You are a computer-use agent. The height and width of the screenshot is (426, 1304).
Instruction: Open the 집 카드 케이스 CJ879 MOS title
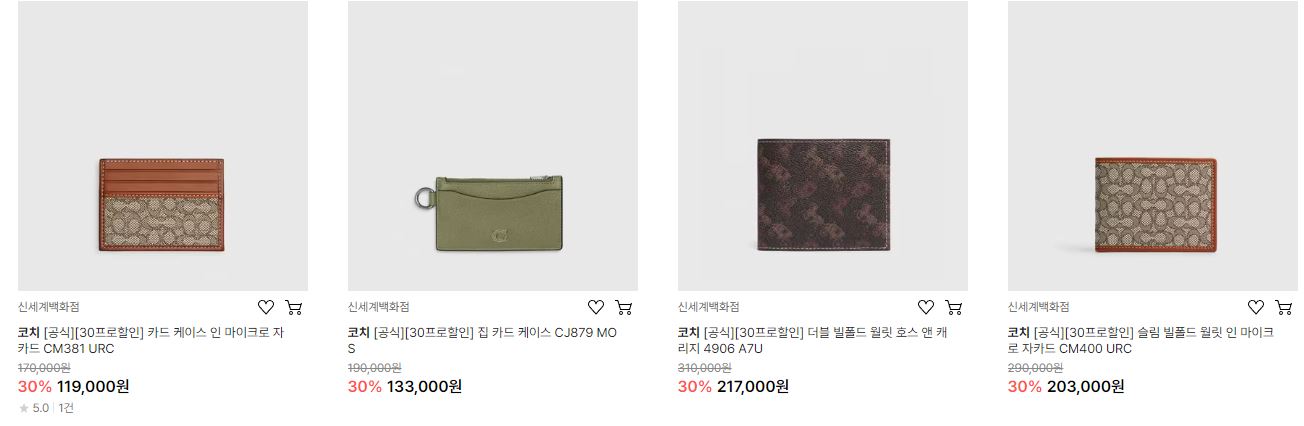point(483,341)
